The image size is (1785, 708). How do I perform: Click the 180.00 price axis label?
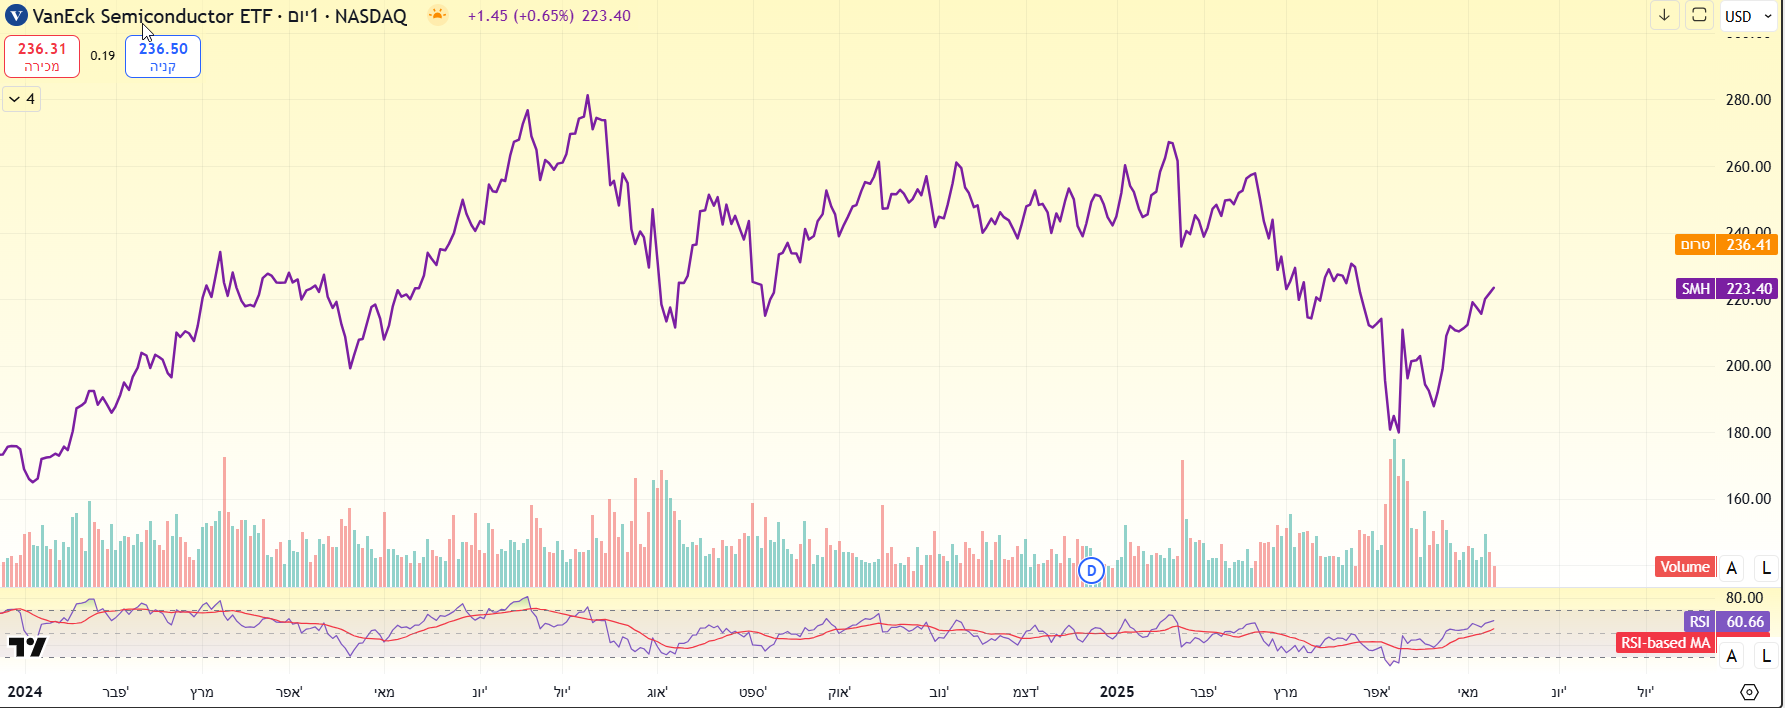[x=1748, y=433]
